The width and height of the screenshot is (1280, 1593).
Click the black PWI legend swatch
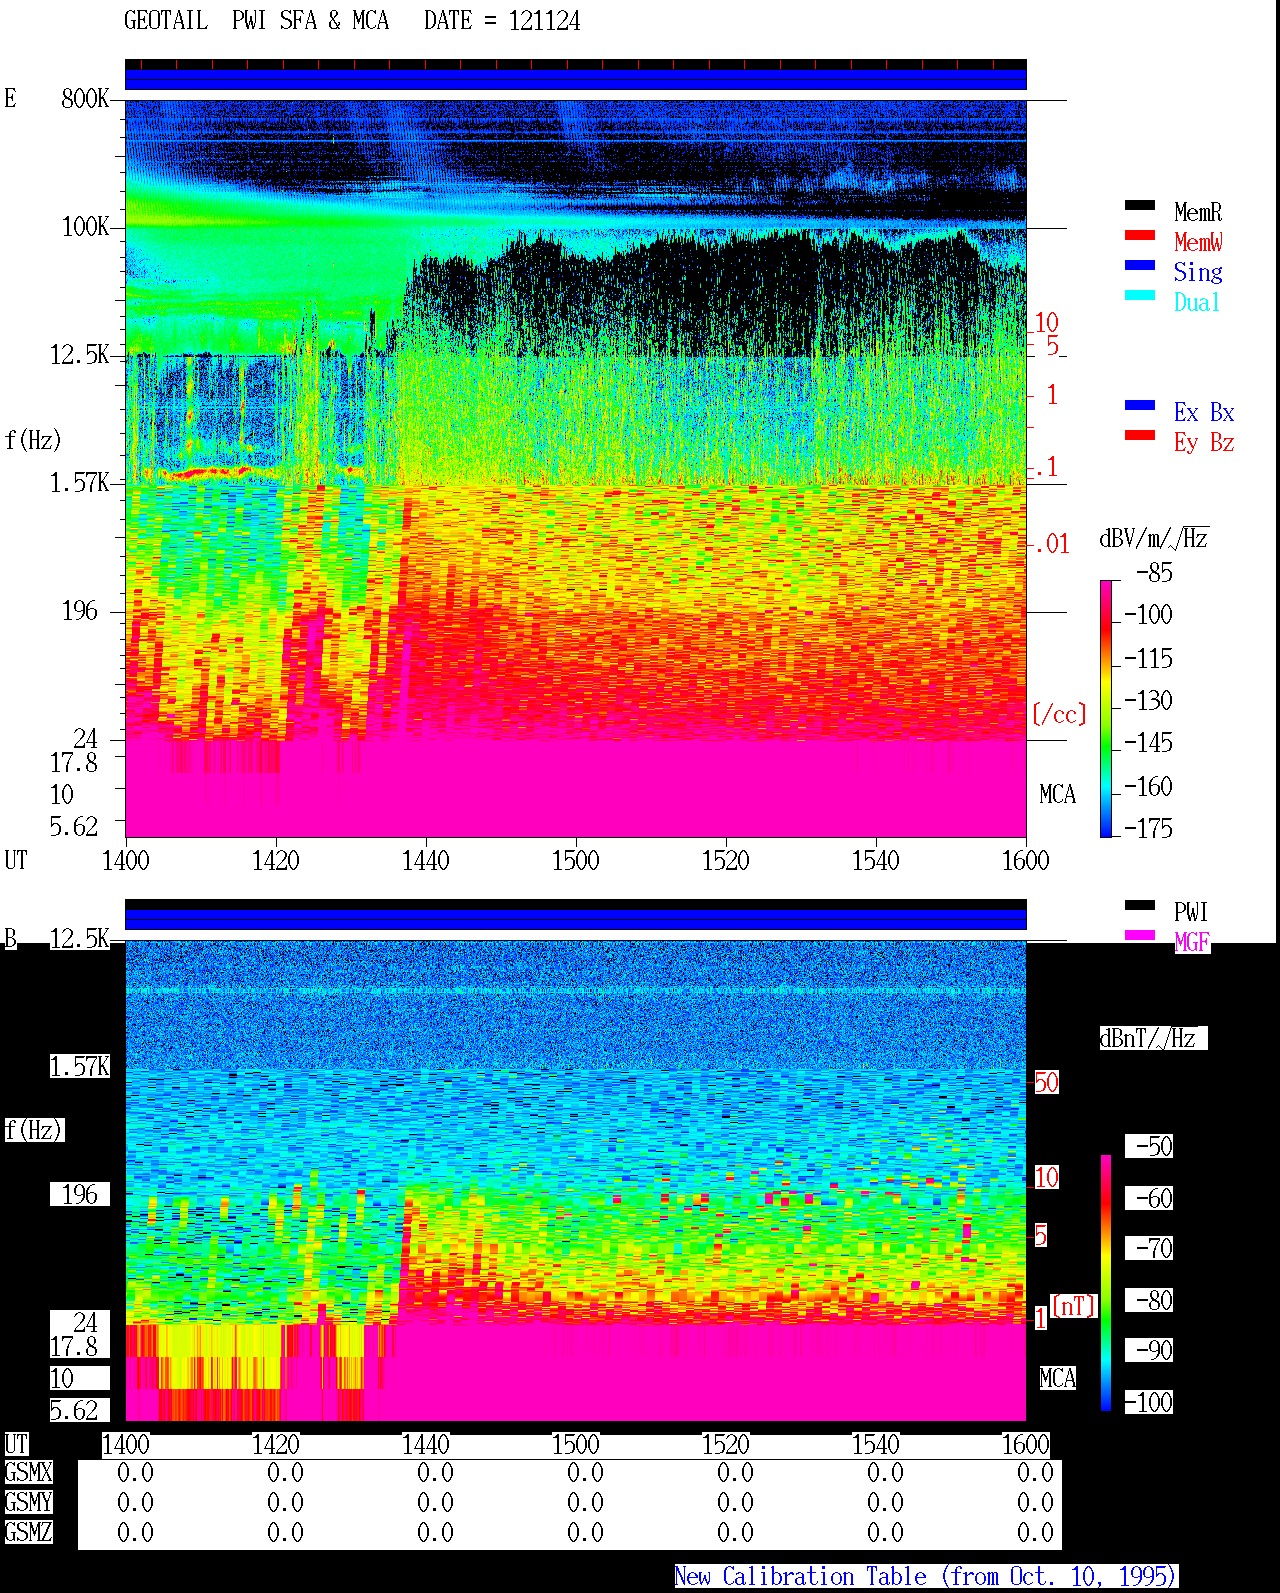1140,905
